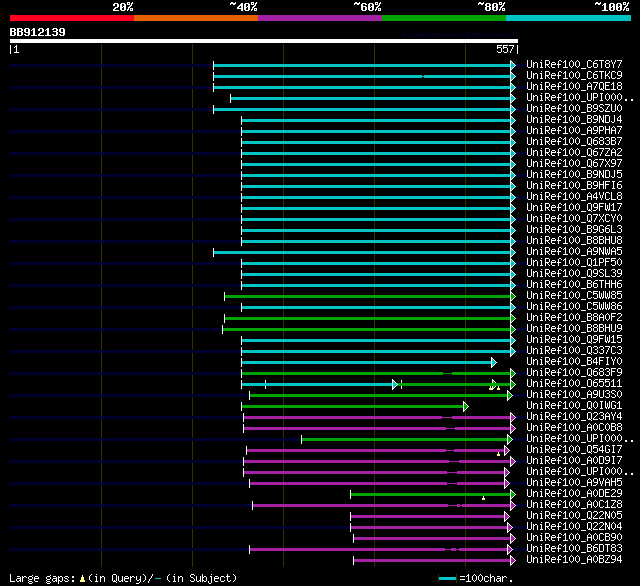
Task: Click the cyan ~100% identity legend segment
Action: [x=569, y=18]
